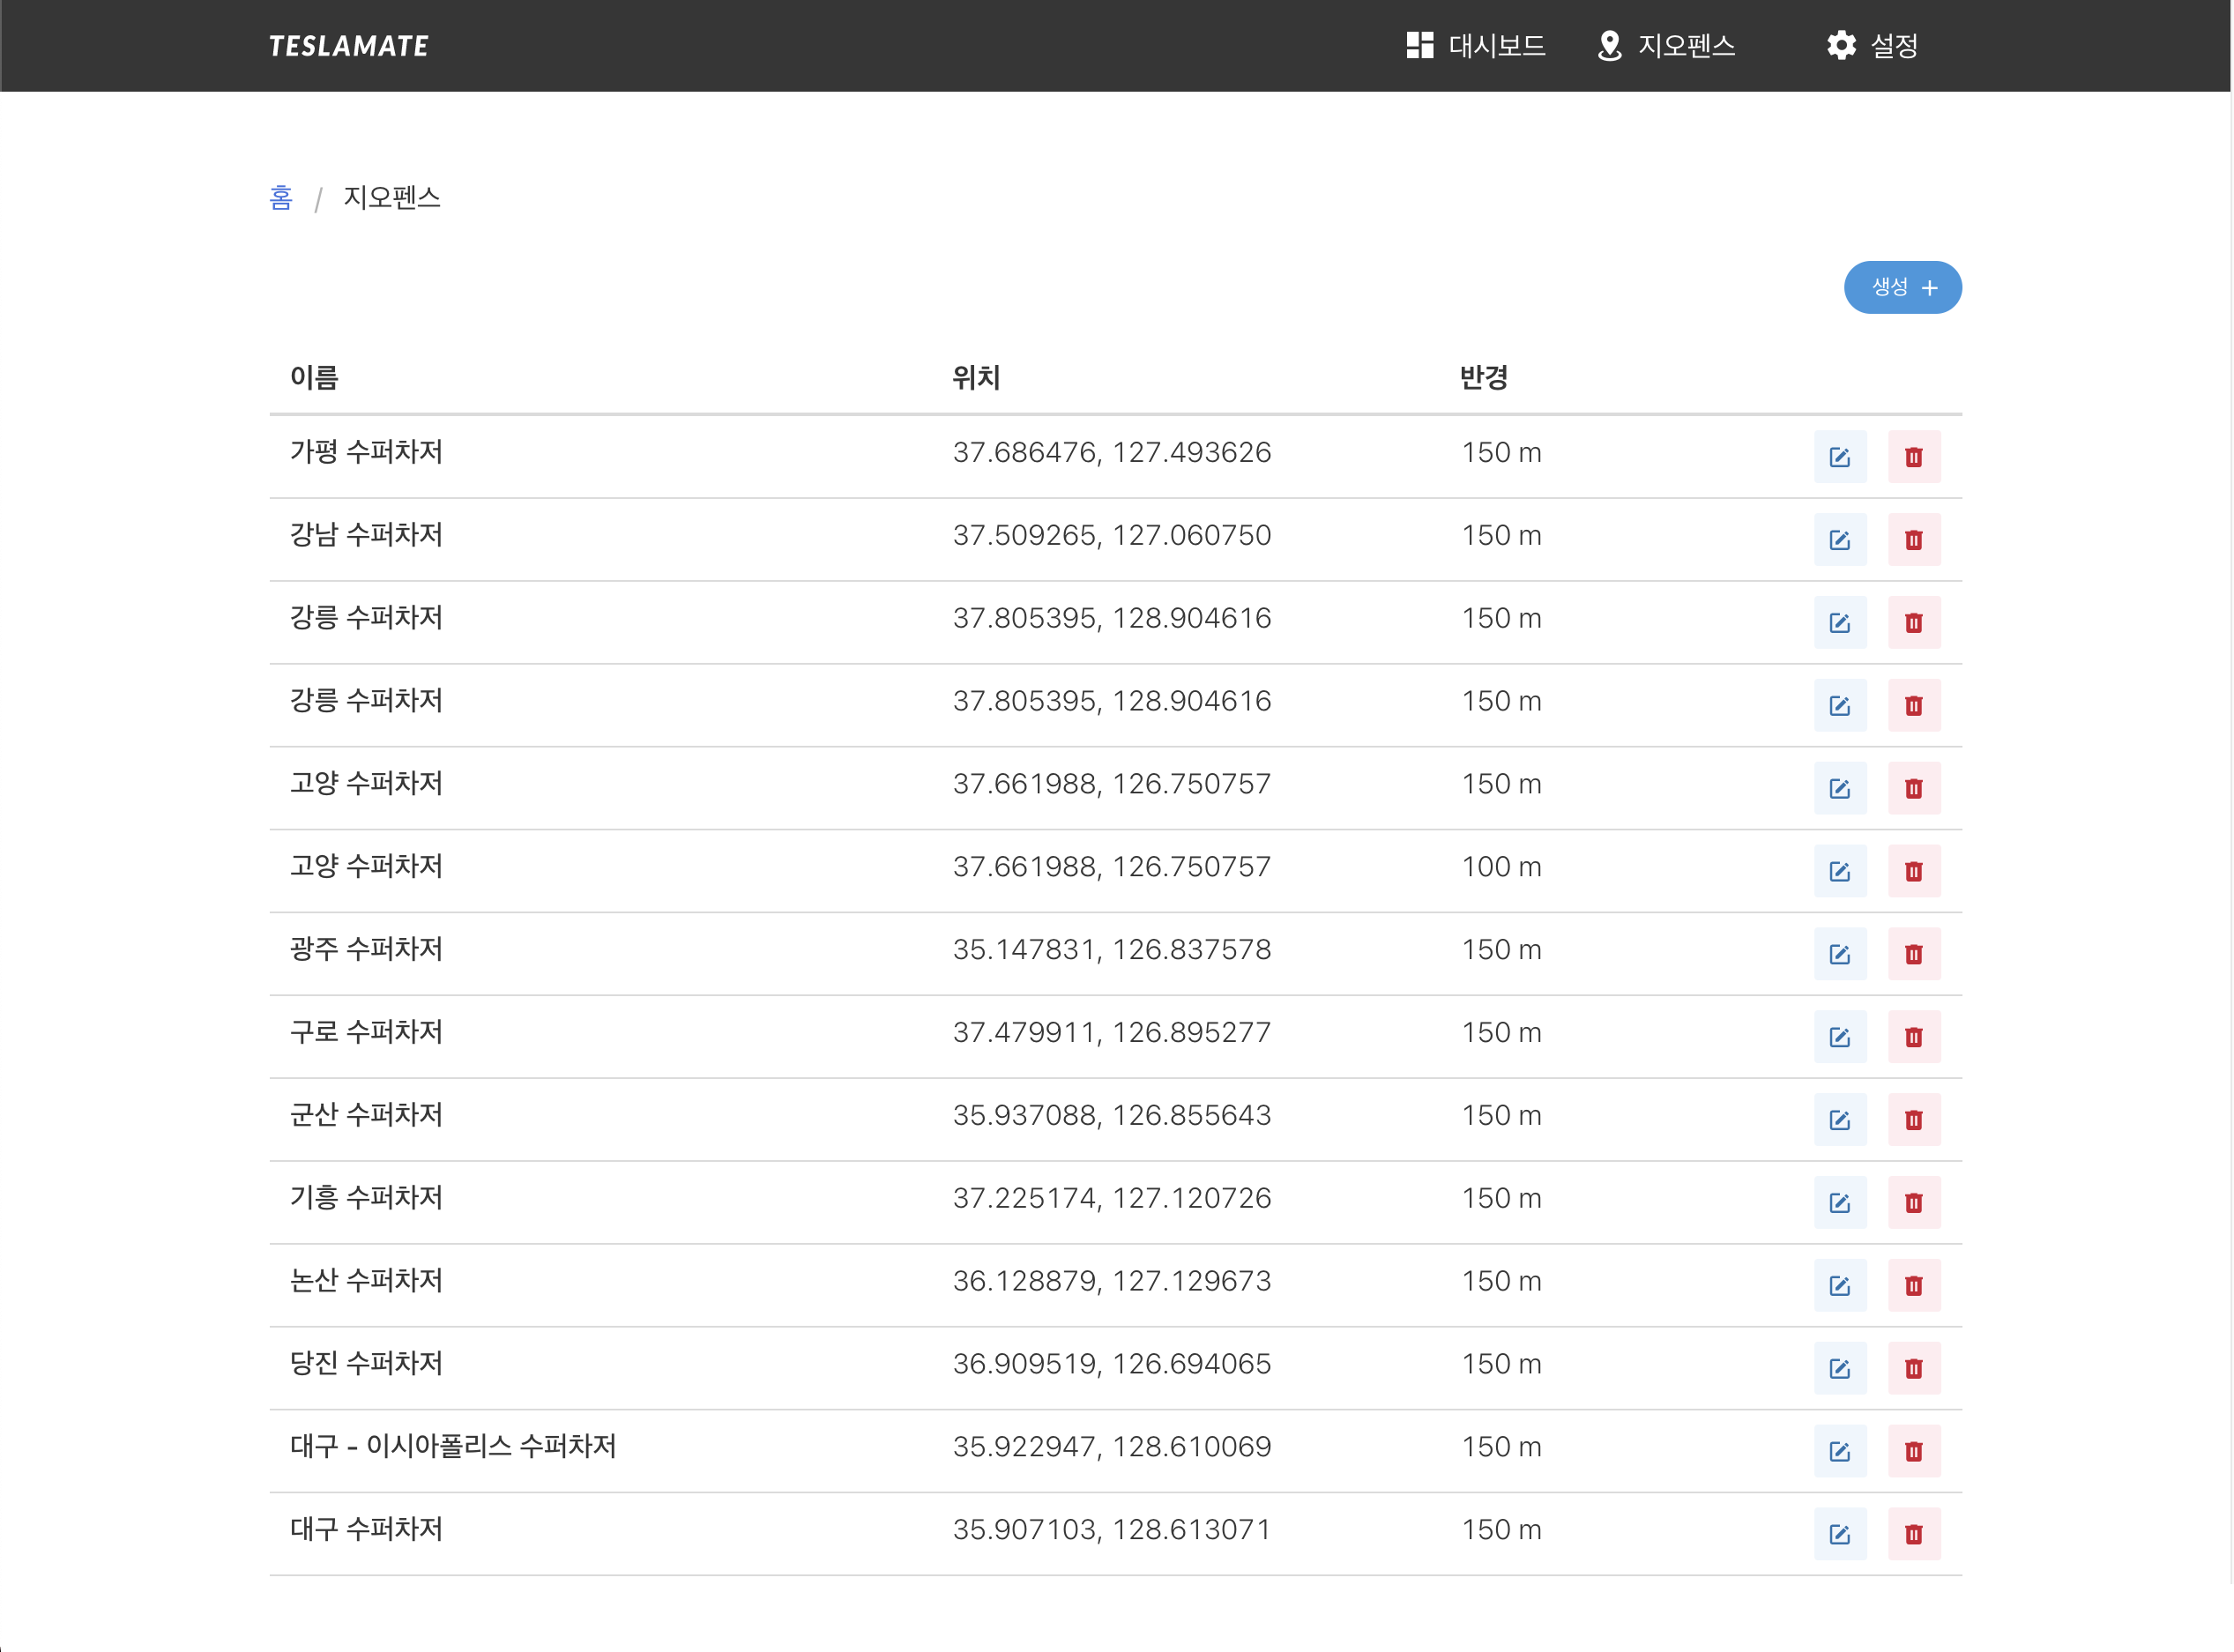The image size is (2234, 1652).
Task: Select the name 광주 수퍼차저
Action: pos(366,949)
